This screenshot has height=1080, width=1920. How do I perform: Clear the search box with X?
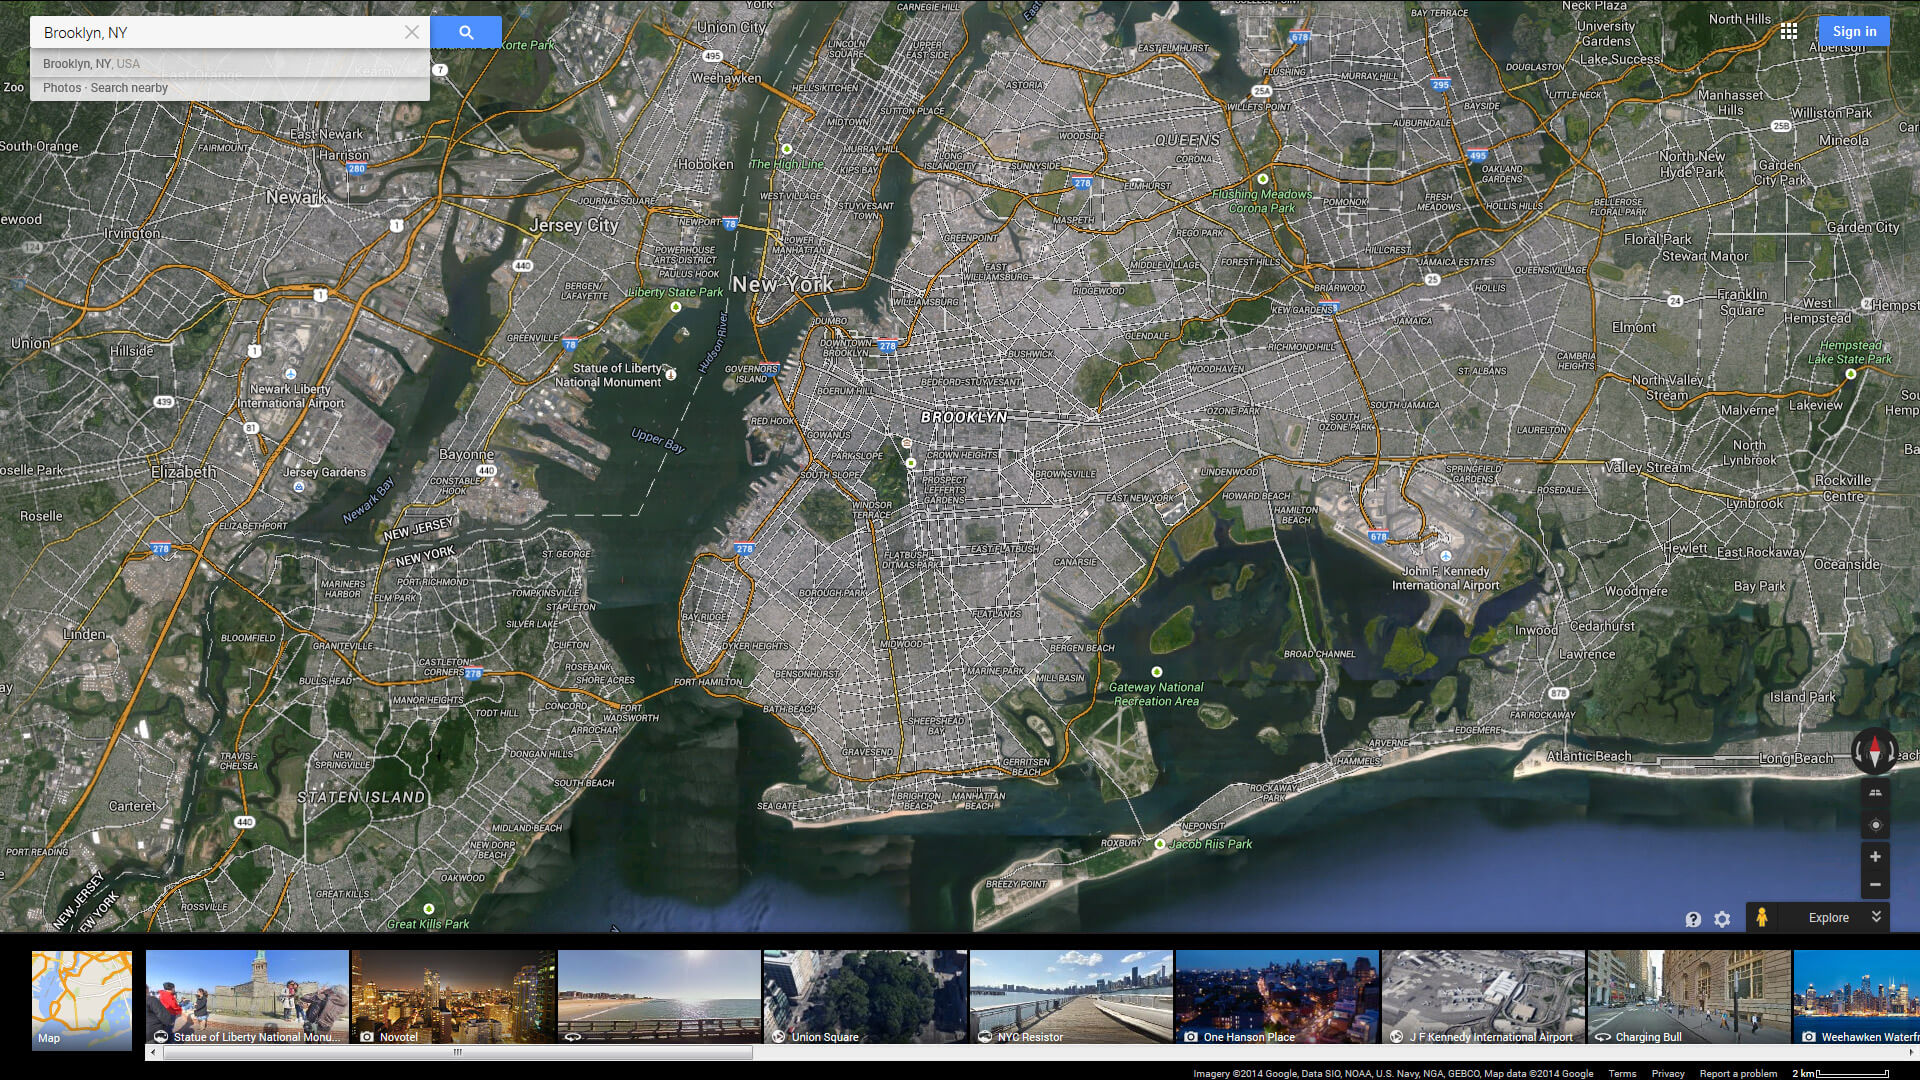tap(411, 32)
